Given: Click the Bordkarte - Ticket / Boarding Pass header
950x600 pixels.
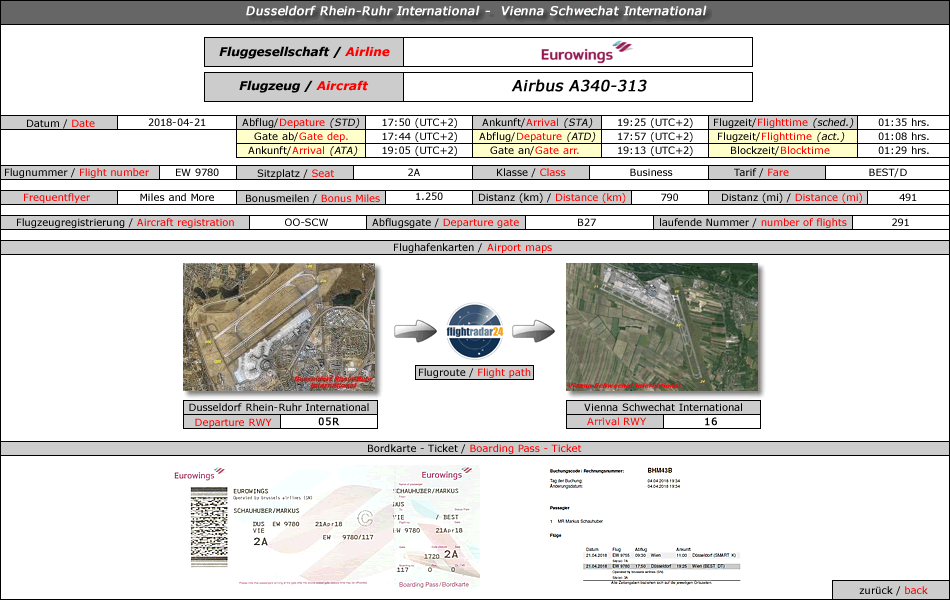Looking at the screenshot, I should click(474, 448).
